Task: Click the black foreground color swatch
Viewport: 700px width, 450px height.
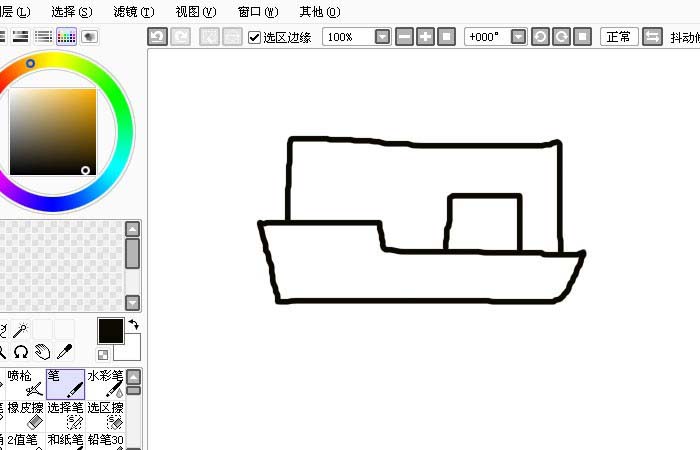Action: pos(110,331)
